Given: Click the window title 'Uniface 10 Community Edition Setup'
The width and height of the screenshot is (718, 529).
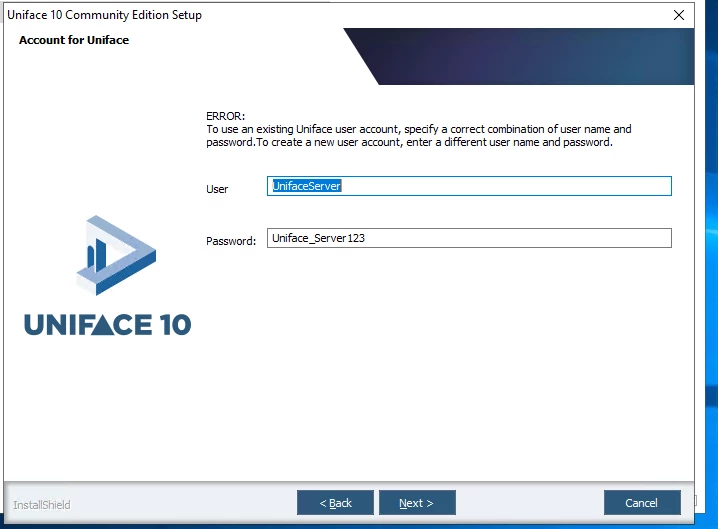Looking at the screenshot, I should pos(104,15).
